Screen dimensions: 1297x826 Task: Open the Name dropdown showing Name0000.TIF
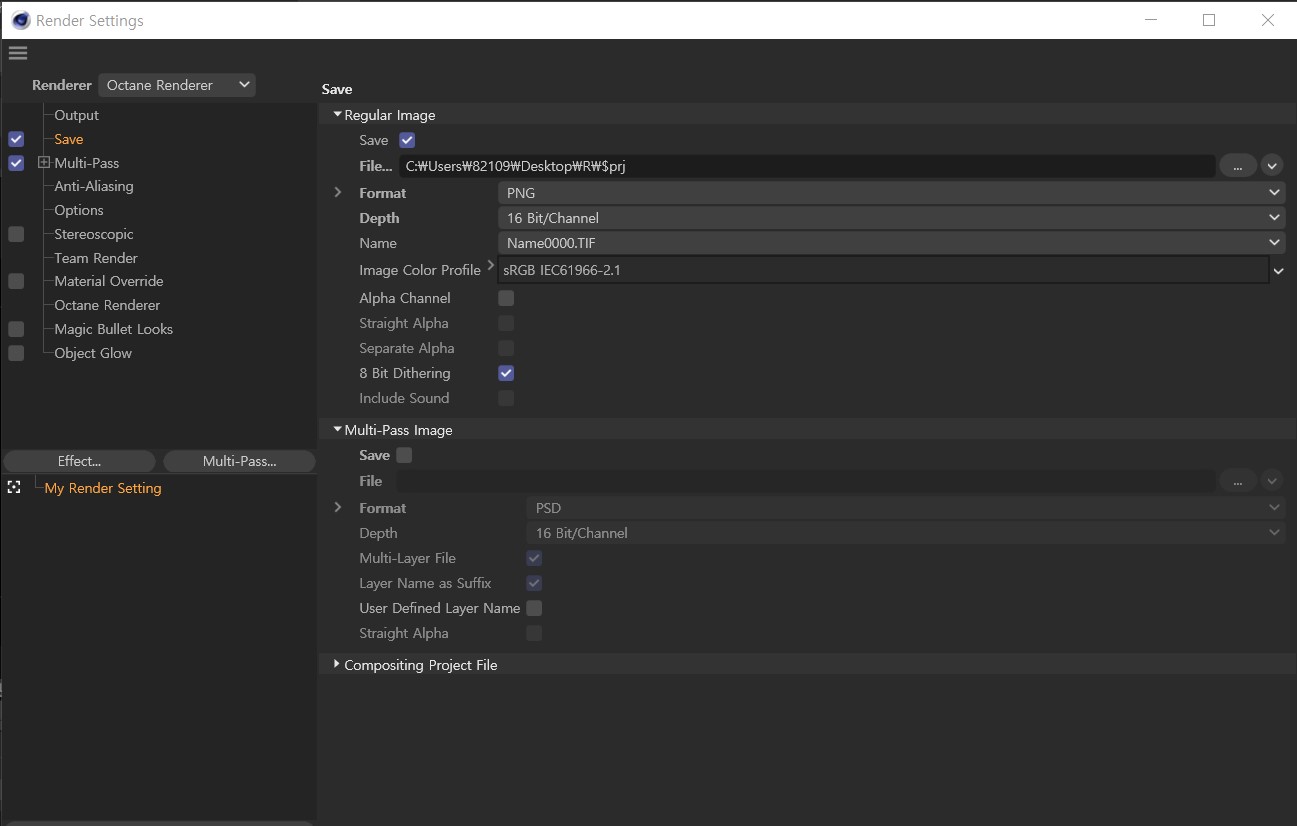coord(891,243)
